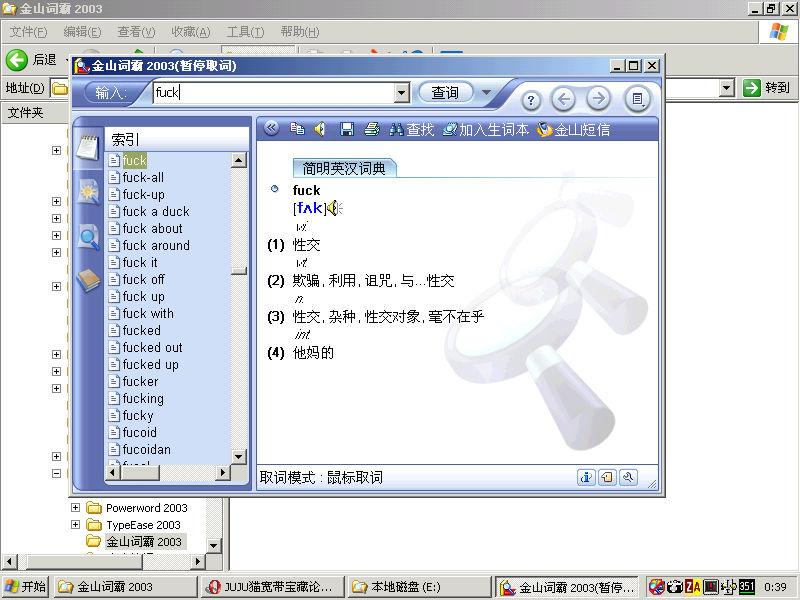Click the copy icon in result toolbar
Screen dimensions: 800x600
pos(297,129)
